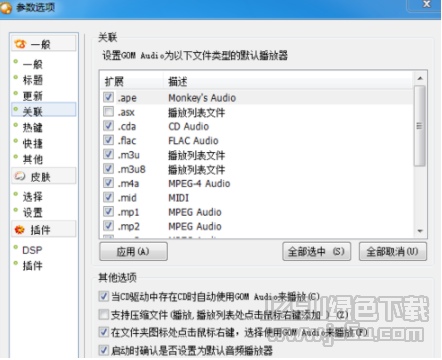442x360 pixels.
Task: Uncheck the .ape file association
Action: (x=108, y=97)
